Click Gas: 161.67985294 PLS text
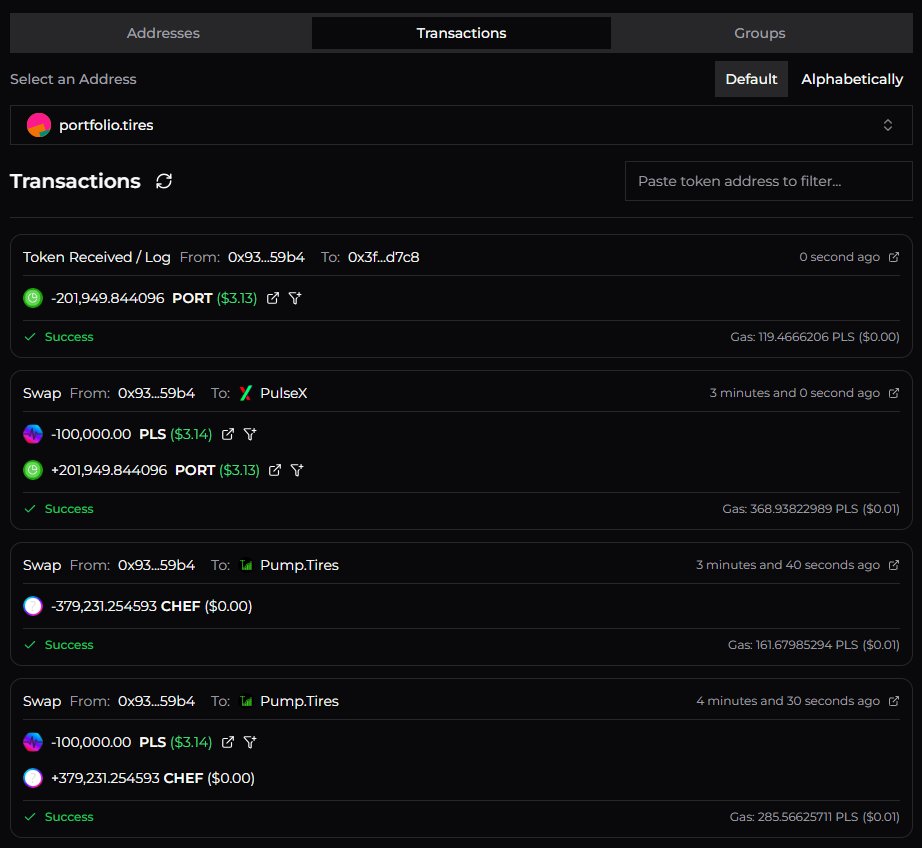This screenshot has width=922, height=848. coord(814,645)
